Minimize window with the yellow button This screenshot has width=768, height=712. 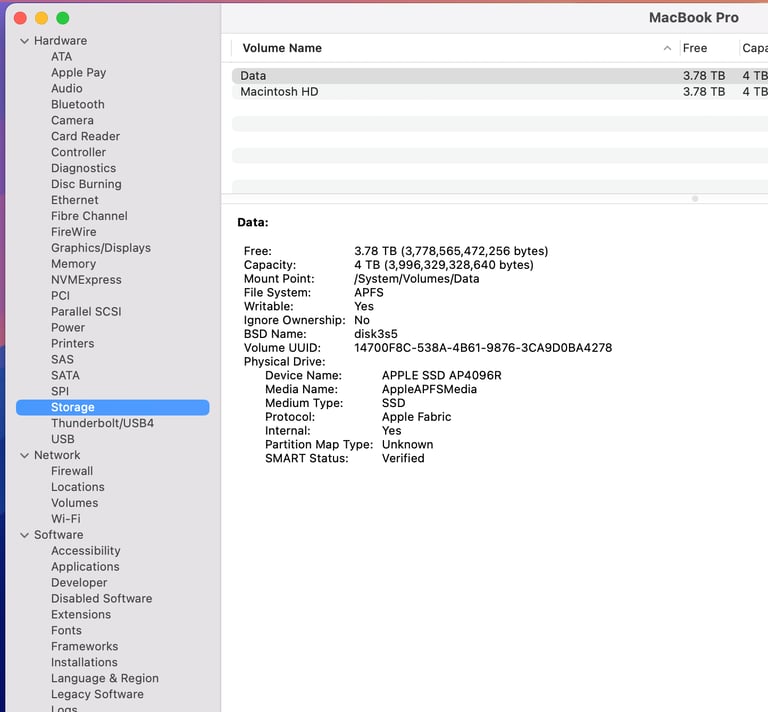(x=42, y=19)
